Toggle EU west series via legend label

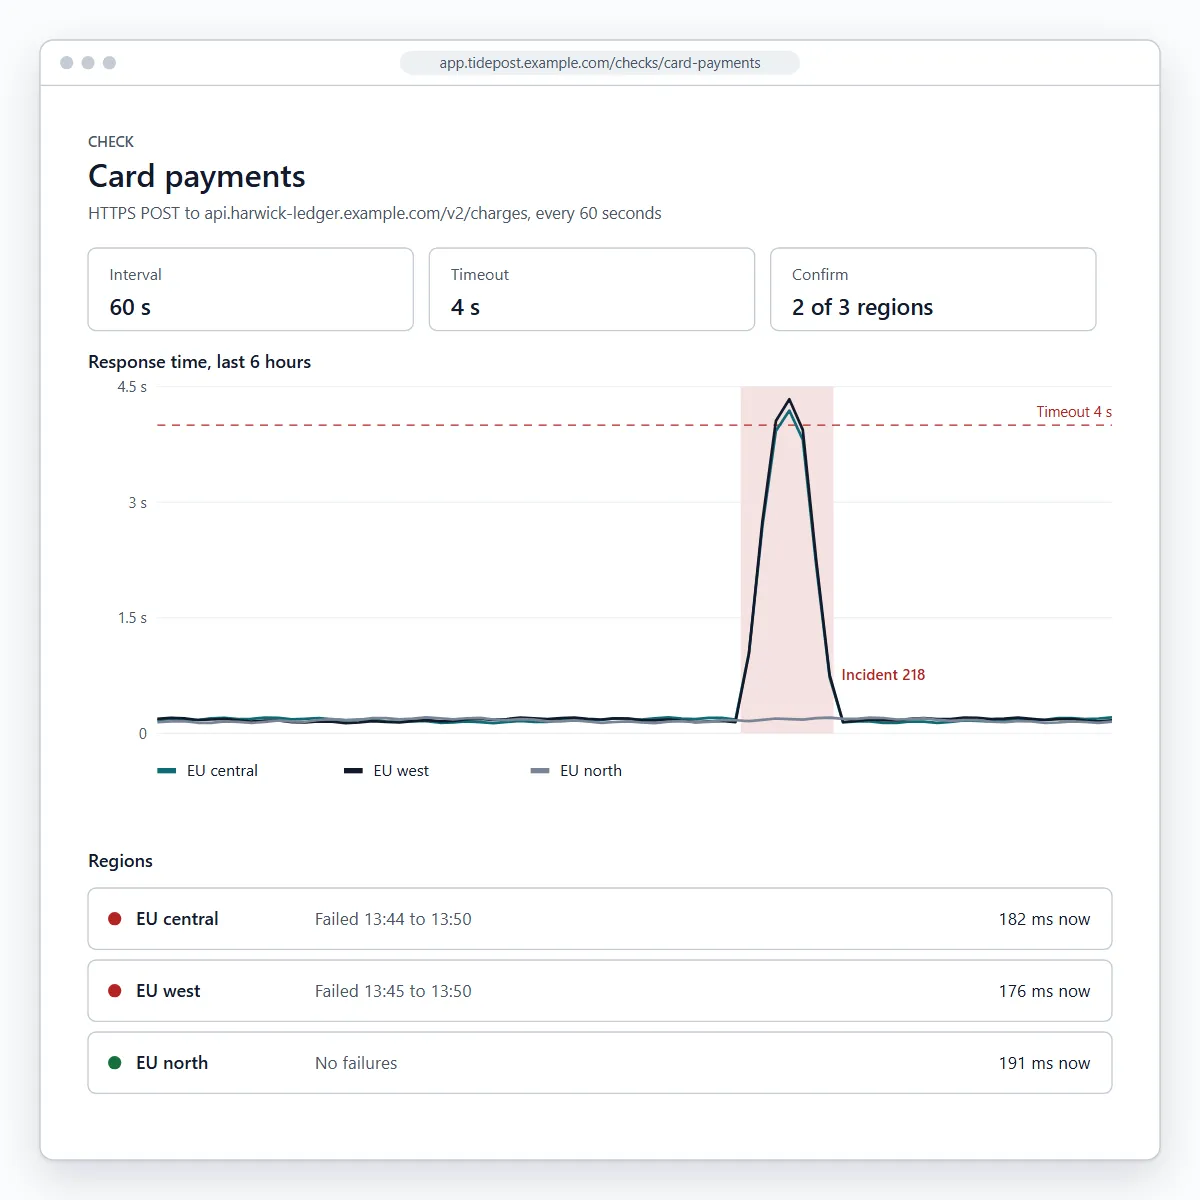click(401, 771)
